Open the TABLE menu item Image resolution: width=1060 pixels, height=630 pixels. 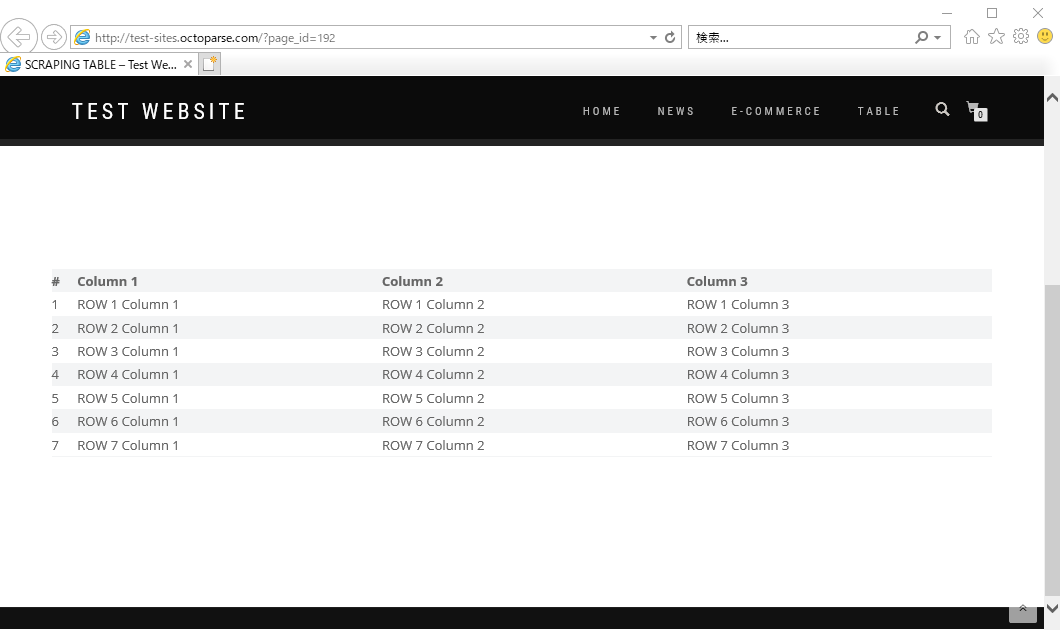click(x=879, y=112)
